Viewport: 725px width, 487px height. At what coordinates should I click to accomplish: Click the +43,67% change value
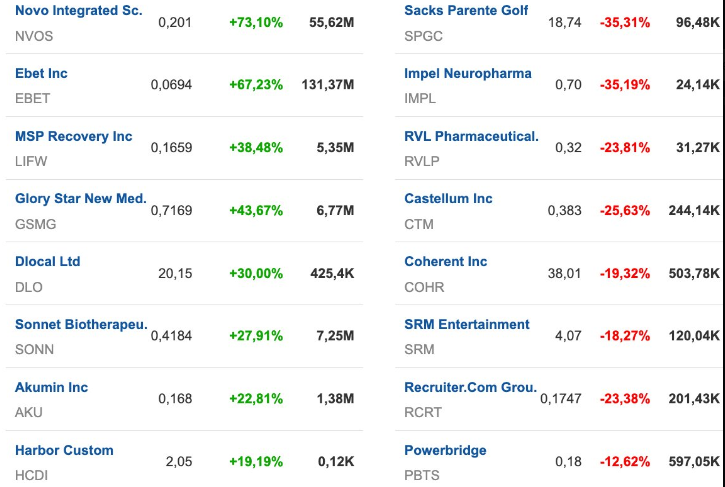[256, 211]
